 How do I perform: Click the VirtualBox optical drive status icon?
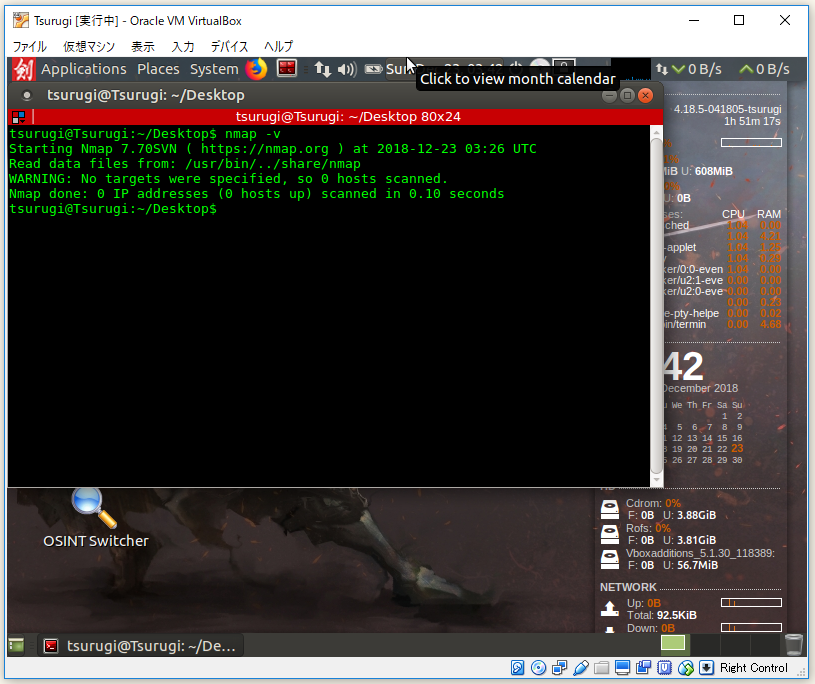(x=537, y=667)
